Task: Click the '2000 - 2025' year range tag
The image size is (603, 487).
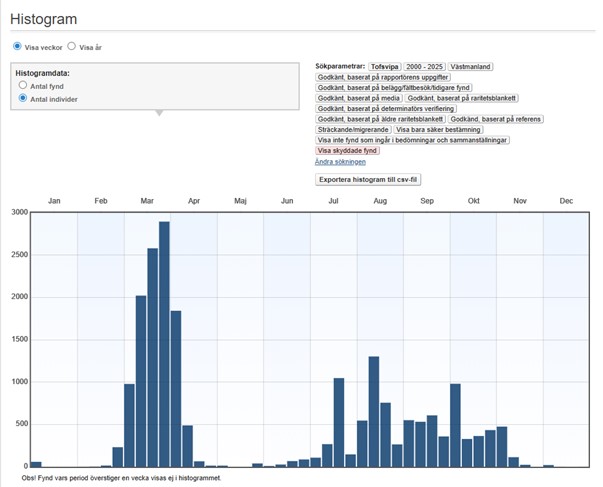Action: tap(424, 66)
